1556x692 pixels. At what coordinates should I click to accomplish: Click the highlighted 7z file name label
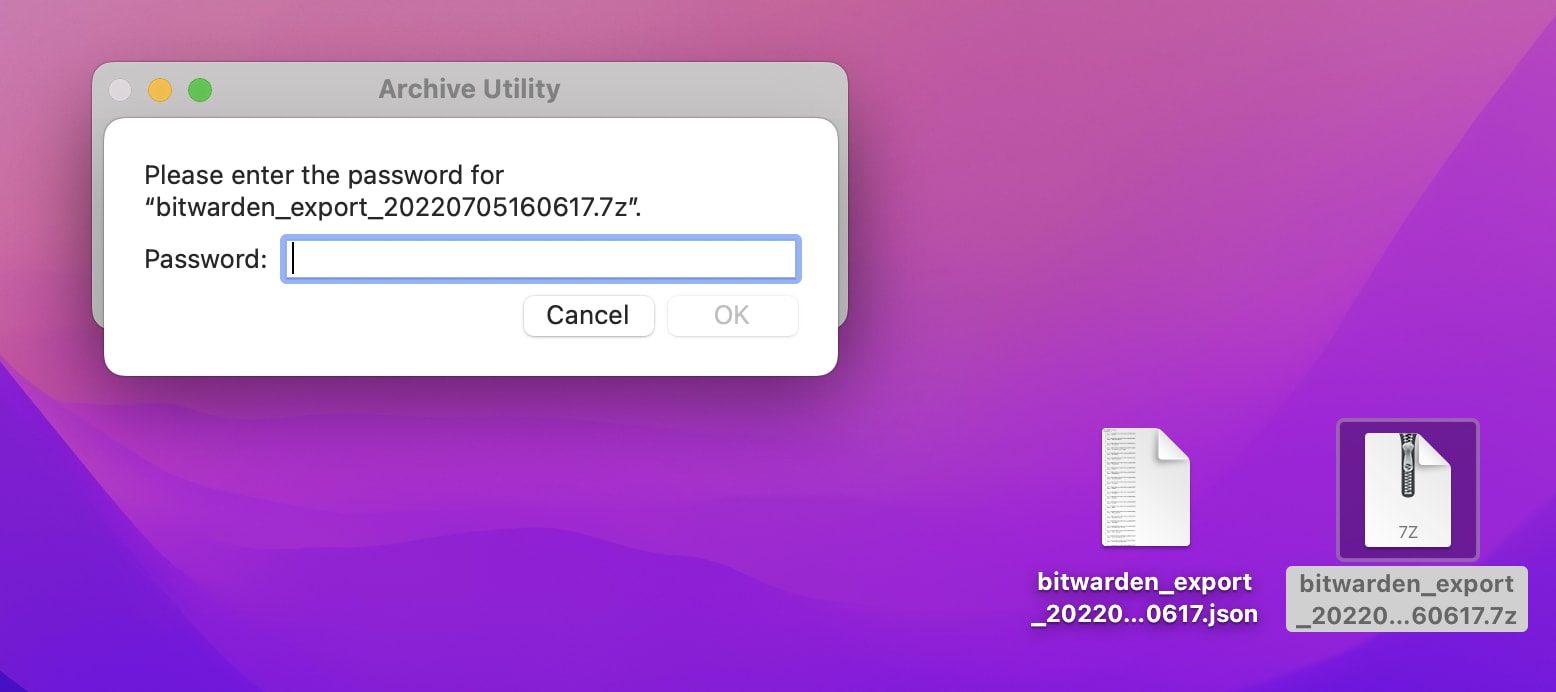pos(1407,599)
